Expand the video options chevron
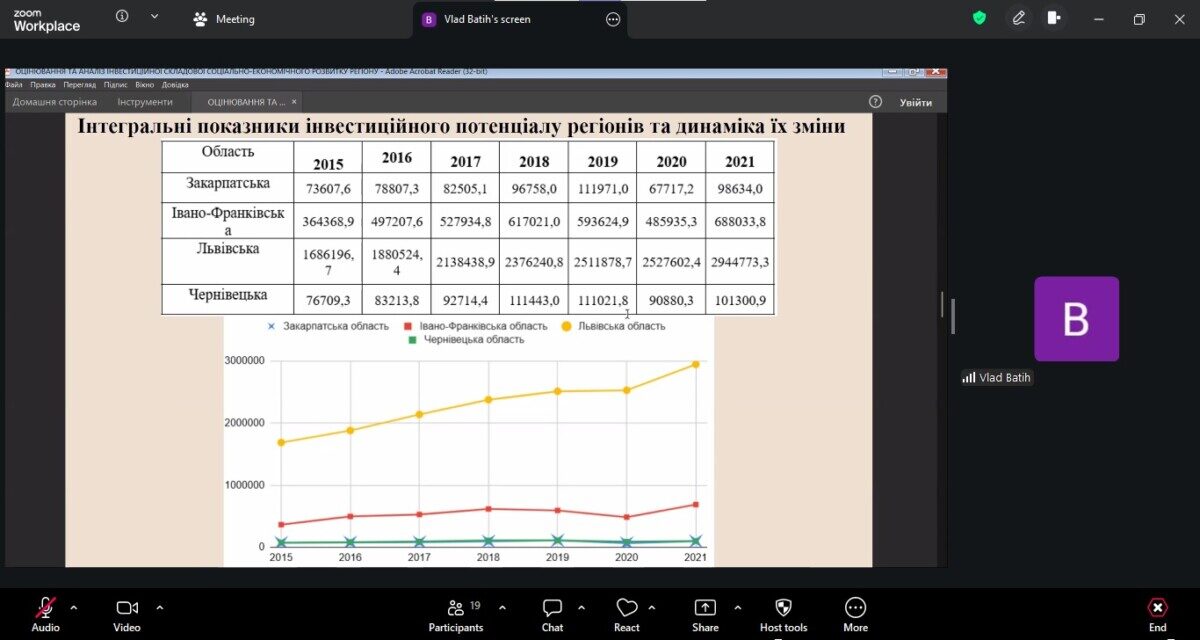This screenshot has width=1200, height=640. pos(160,607)
